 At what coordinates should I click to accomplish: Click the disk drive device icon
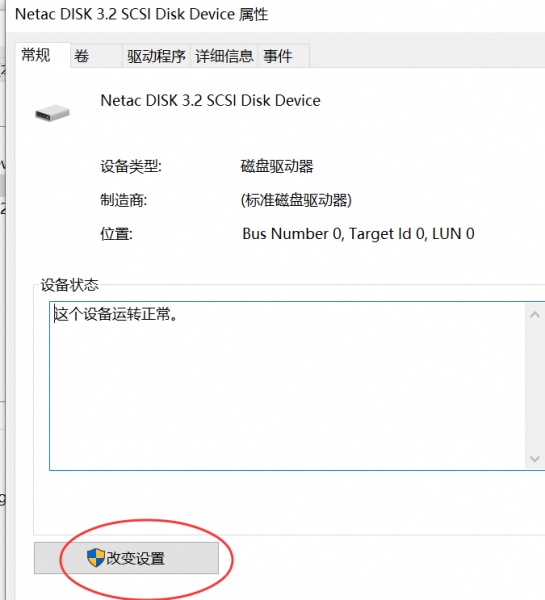pyautogui.click(x=52, y=113)
